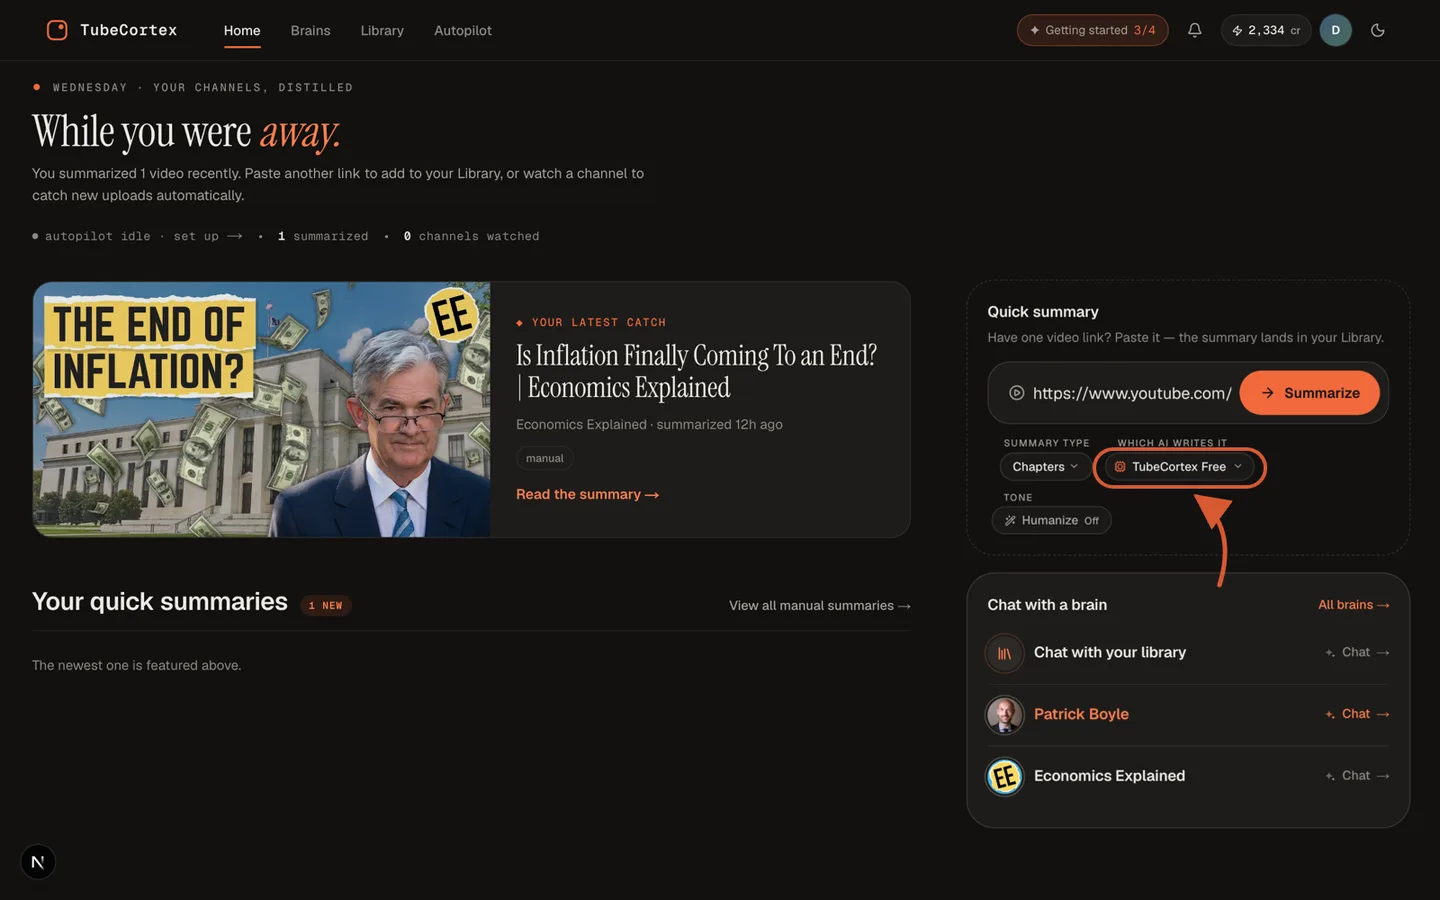Expand the Chapters summary type dropdown
The image size is (1440, 900).
point(1046,467)
